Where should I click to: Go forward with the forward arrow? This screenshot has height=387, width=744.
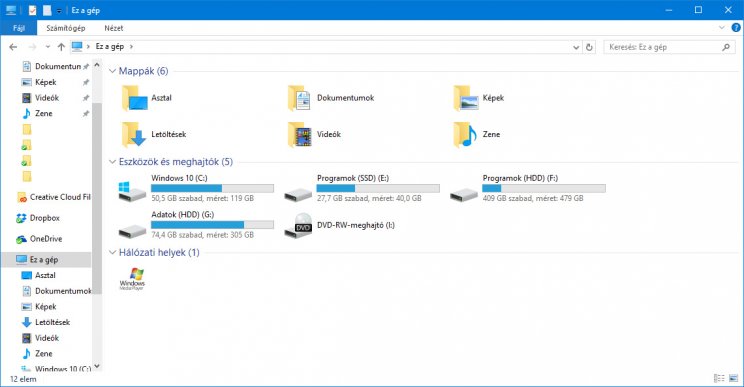click(32, 47)
